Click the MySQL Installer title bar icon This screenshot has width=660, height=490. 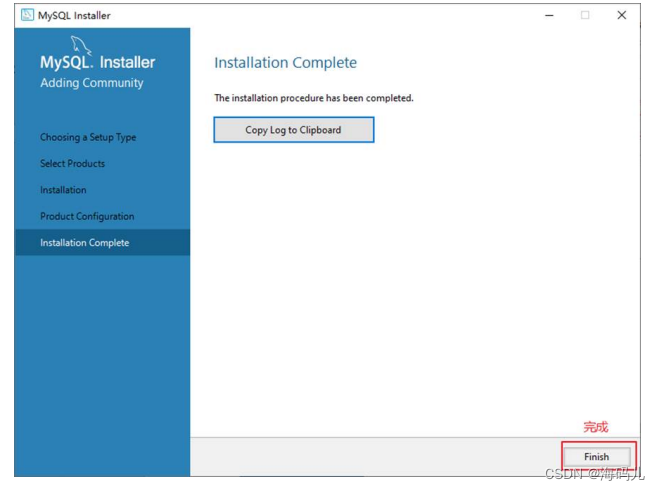pyautogui.click(x=27, y=15)
